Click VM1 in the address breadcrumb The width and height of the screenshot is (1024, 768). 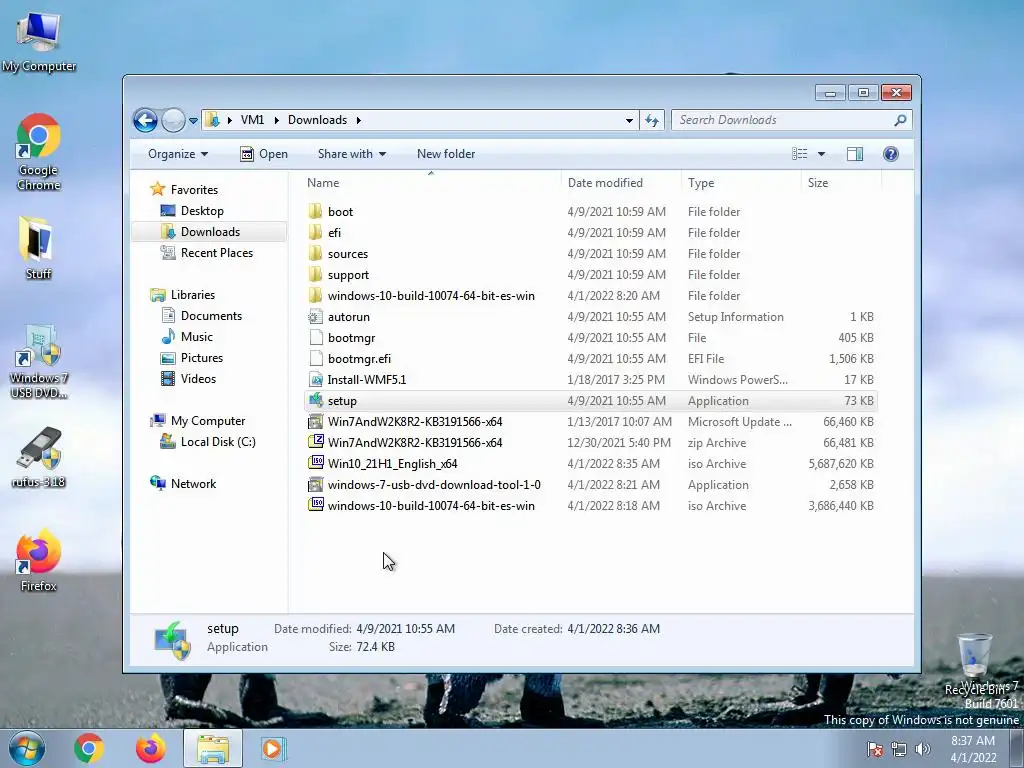click(252, 120)
